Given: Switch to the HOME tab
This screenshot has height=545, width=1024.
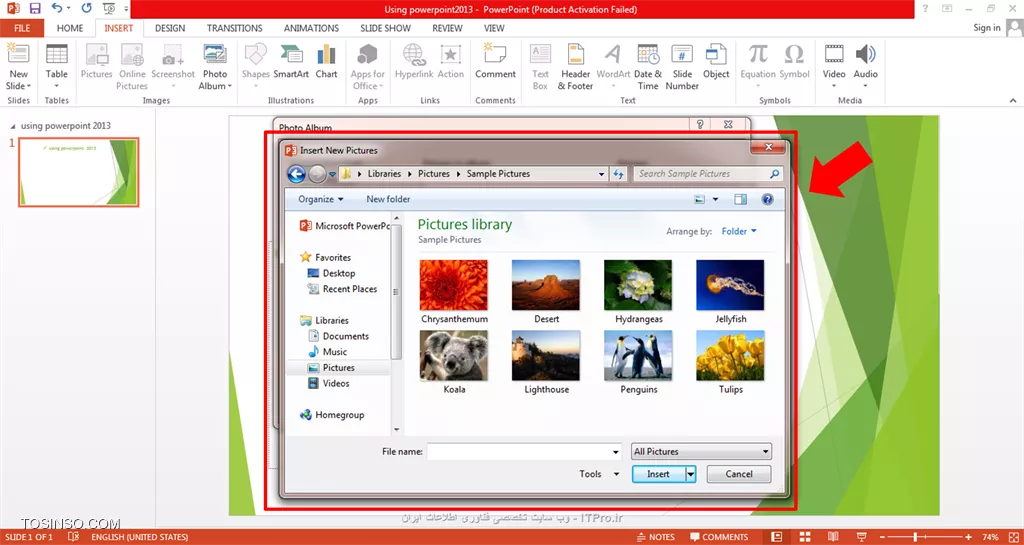Looking at the screenshot, I should coord(70,28).
